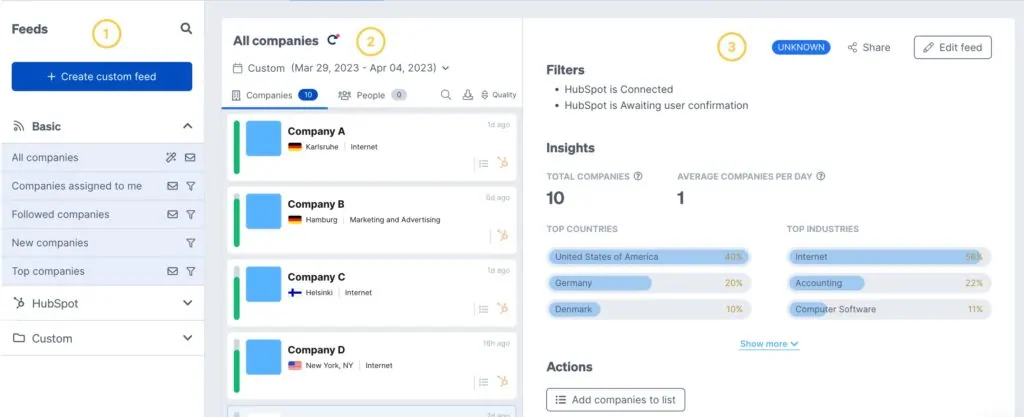Click the Computer Software industry bar
Viewport: 1024px width, 417px height.
pos(889,309)
